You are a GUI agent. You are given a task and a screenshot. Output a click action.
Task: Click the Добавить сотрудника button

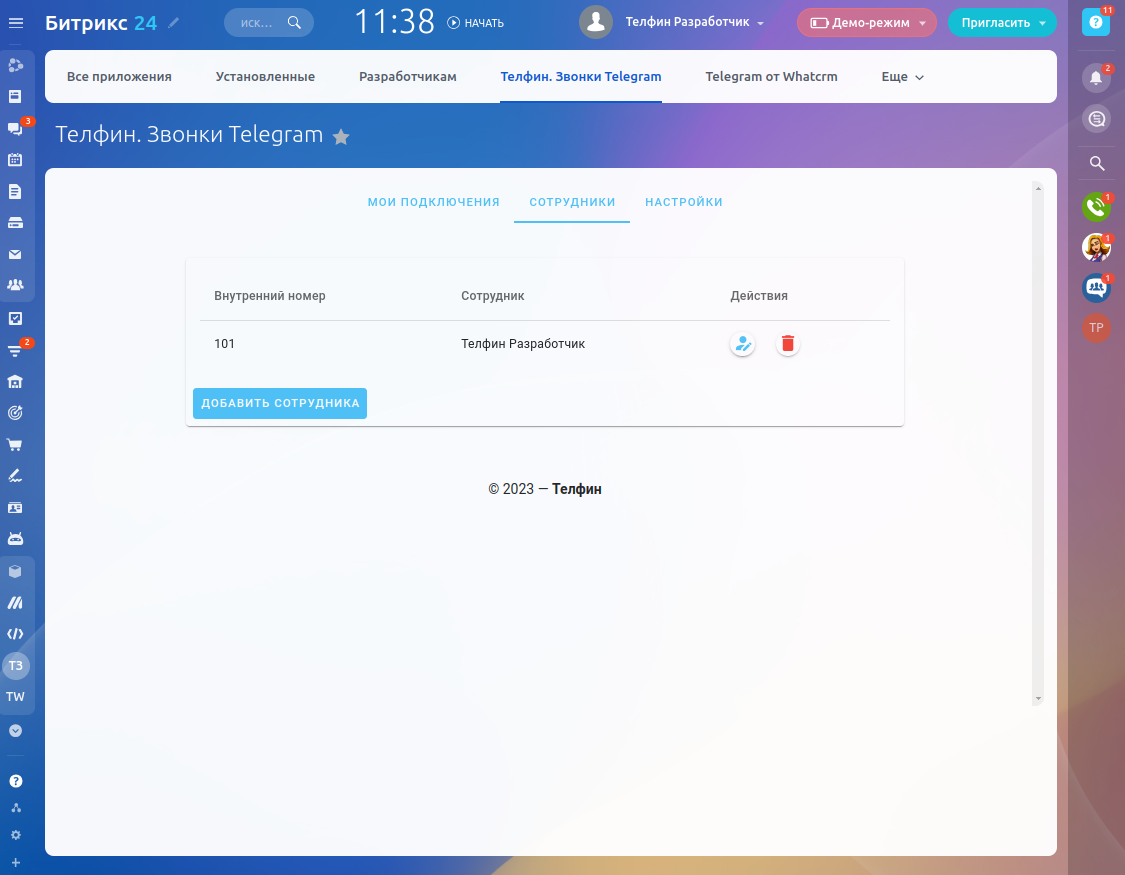(280, 403)
